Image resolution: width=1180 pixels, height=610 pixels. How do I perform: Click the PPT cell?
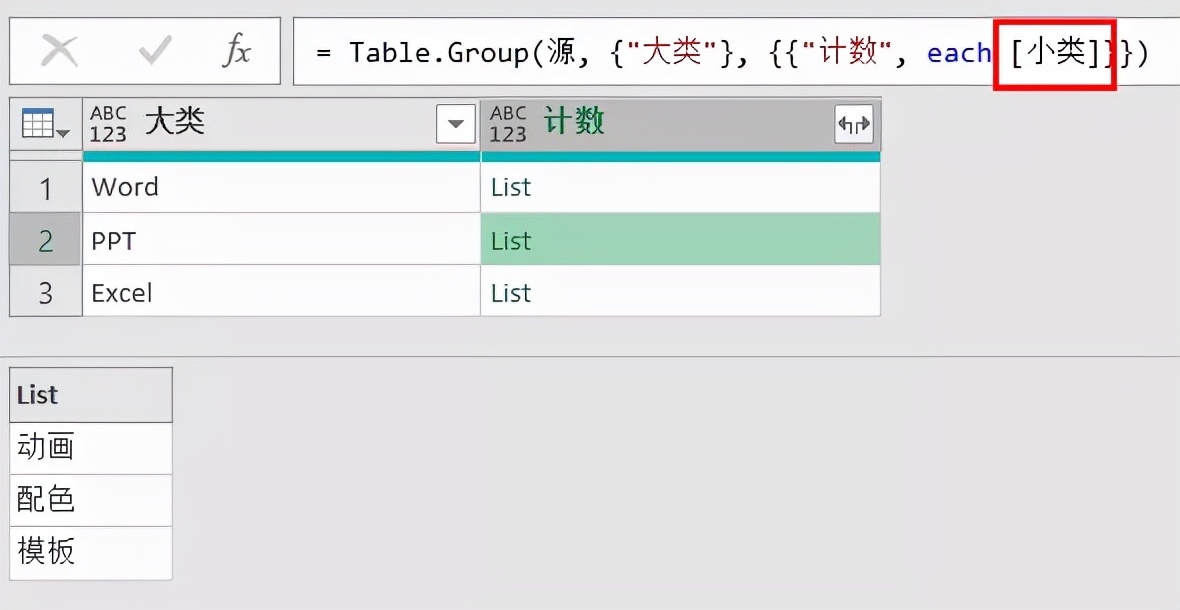click(x=113, y=241)
